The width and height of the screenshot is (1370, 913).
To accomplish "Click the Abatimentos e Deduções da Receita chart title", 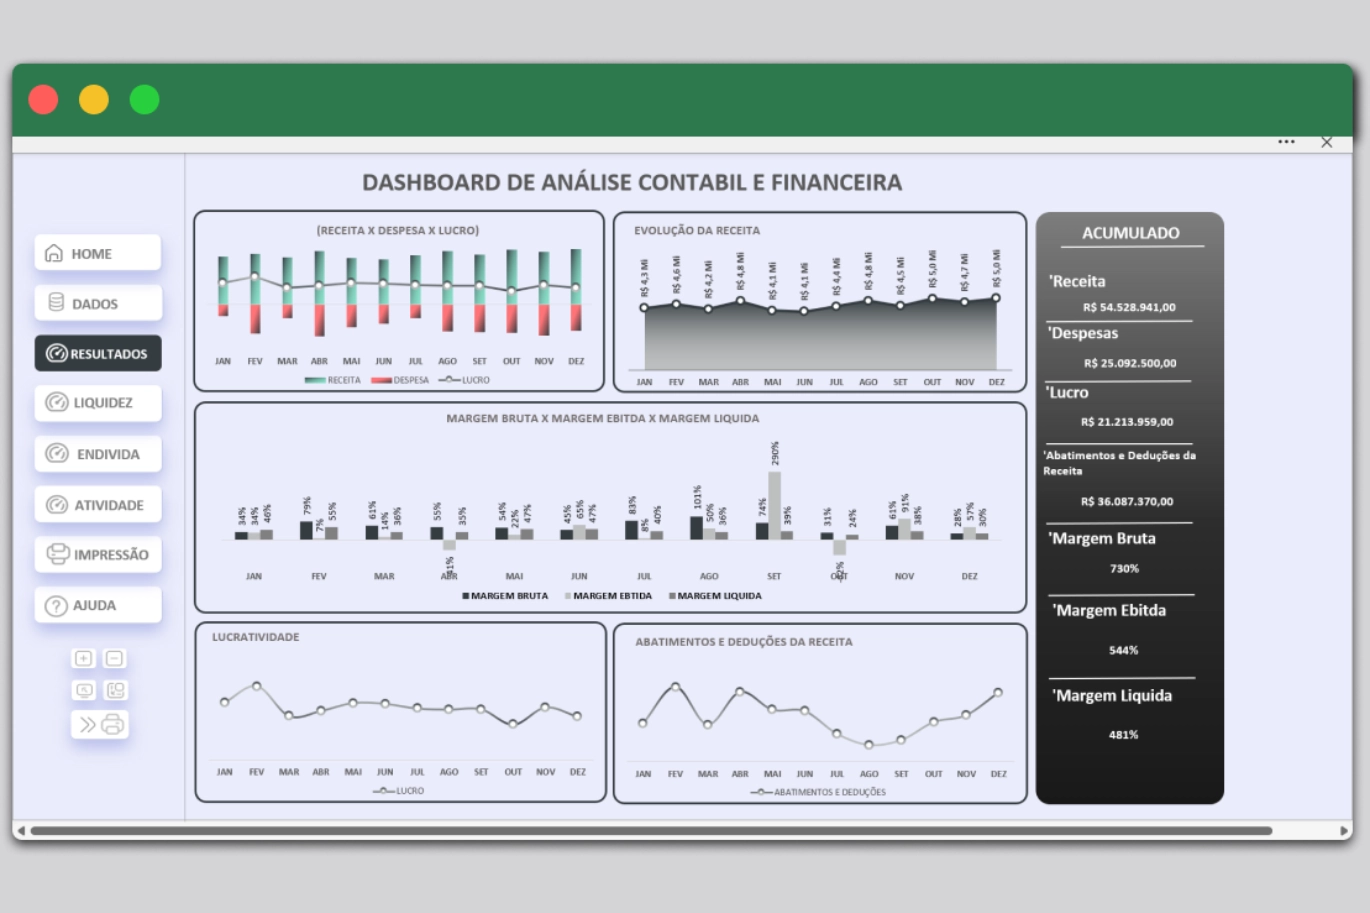I will pyautogui.click(x=744, y=642).
